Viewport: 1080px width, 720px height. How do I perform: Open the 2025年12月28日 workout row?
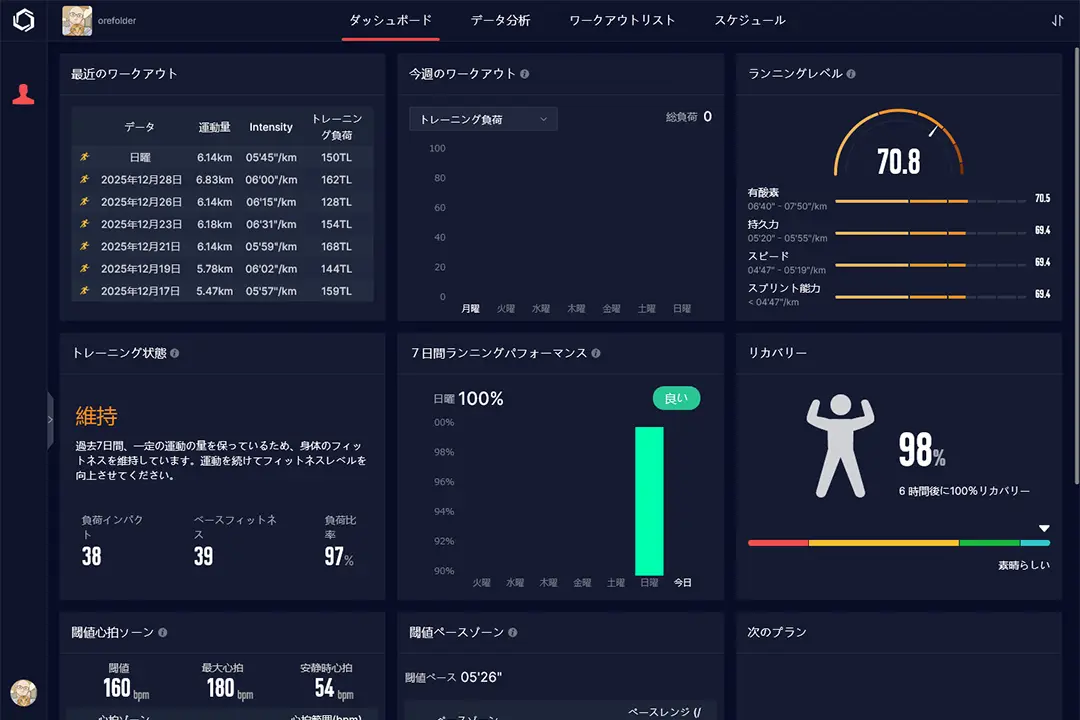222,180
